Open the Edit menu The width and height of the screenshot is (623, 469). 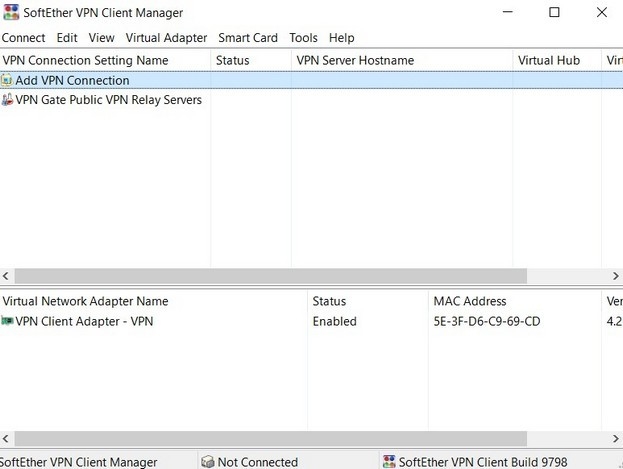click(x=67, y=38)
